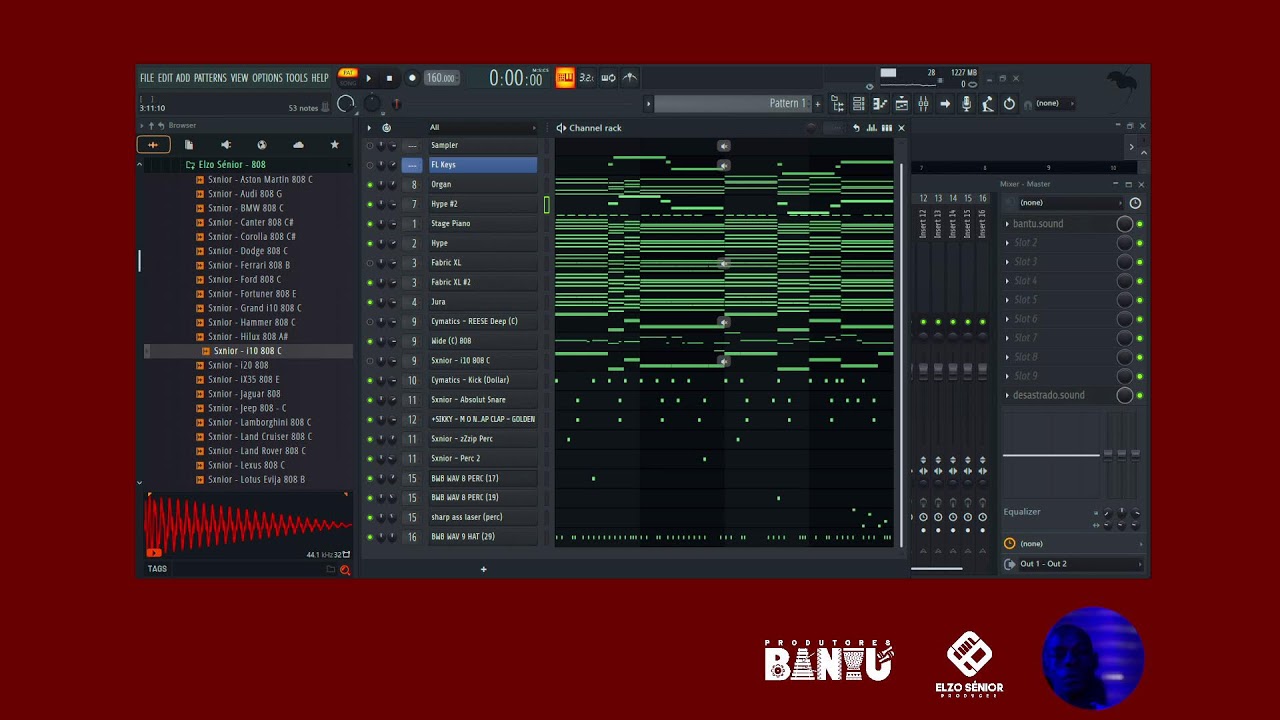Toggle Slot 5 enable light in mixer
The height and width of the screenshot is (720, 1280).
pyautogui.click(x=1139, y=300)
